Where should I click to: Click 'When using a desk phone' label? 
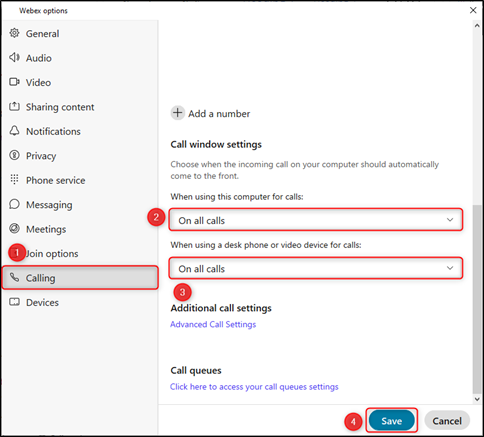click(x=266, y=245)
